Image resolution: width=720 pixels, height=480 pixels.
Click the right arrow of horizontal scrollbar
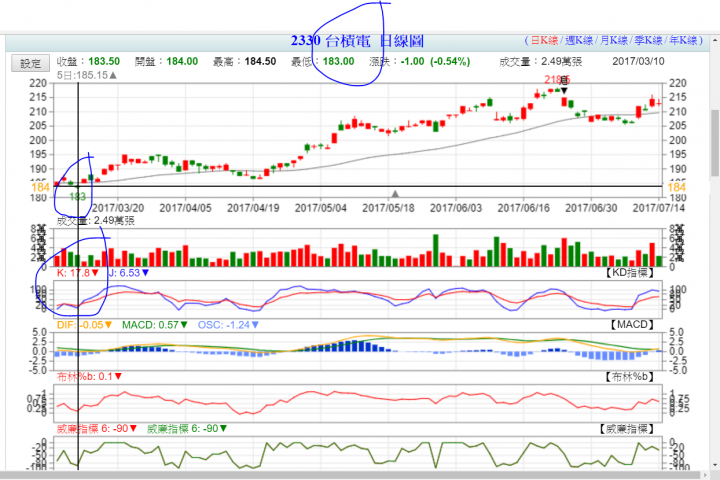click(x=706, y=475)
